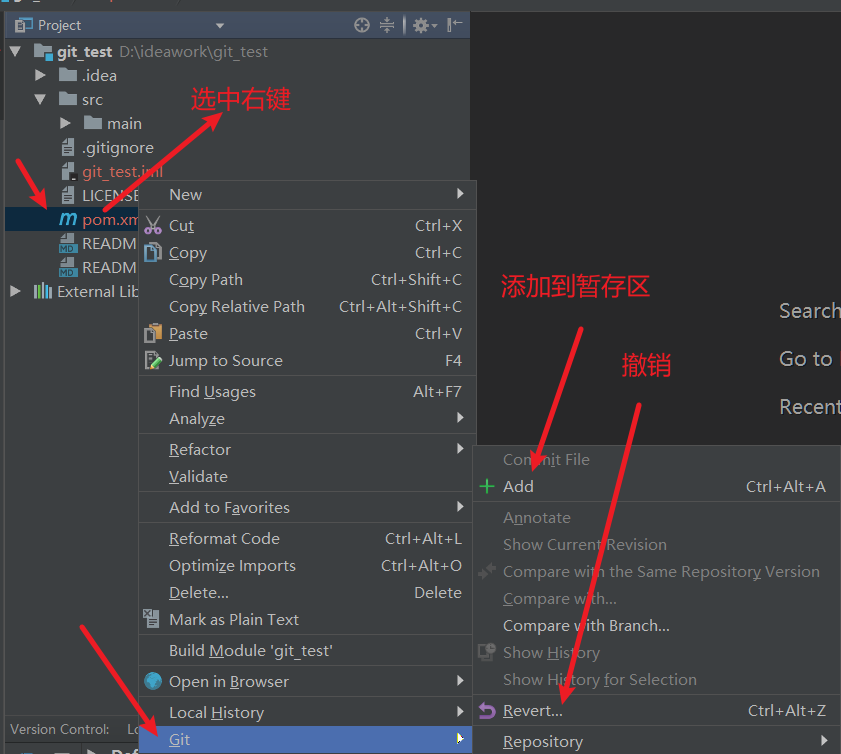The height and width of the screenshot is (754, 841).
Task: Click the .gitignore file icon
Action: pyautogui.click(x=68, y=147)
